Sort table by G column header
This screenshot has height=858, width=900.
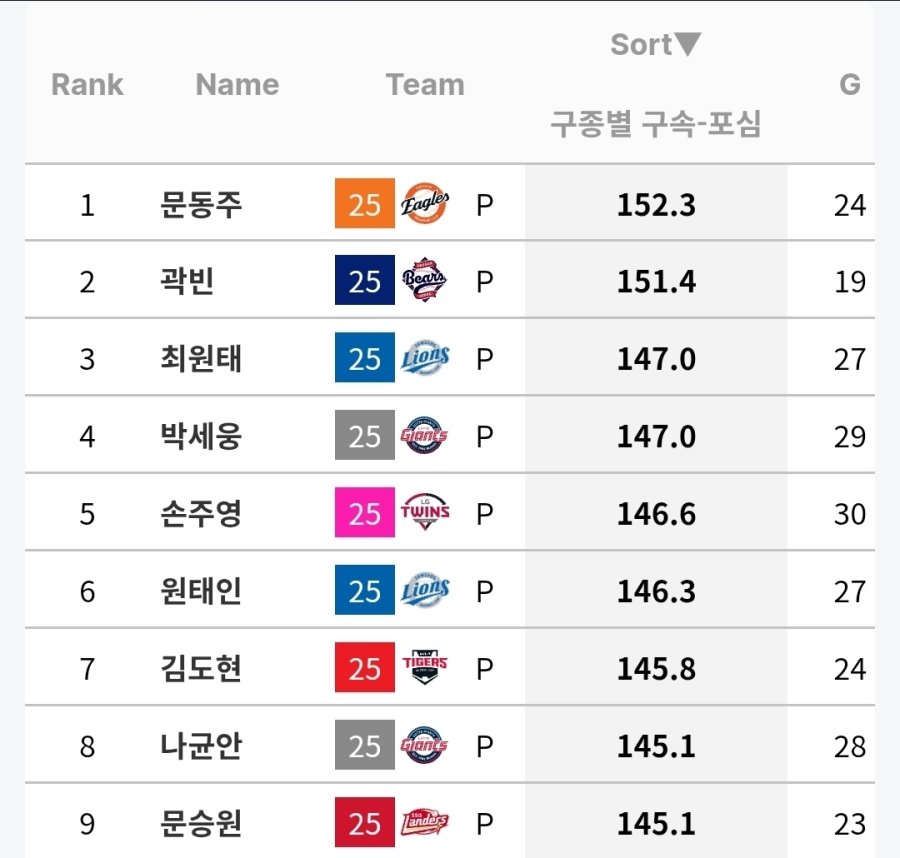[x=849, y=85]
